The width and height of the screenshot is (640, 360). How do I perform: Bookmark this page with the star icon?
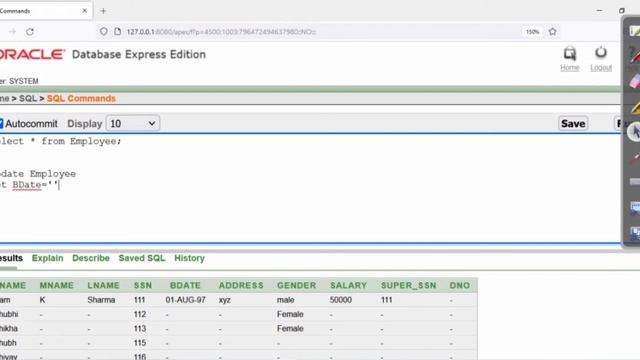tap(553, 31)
